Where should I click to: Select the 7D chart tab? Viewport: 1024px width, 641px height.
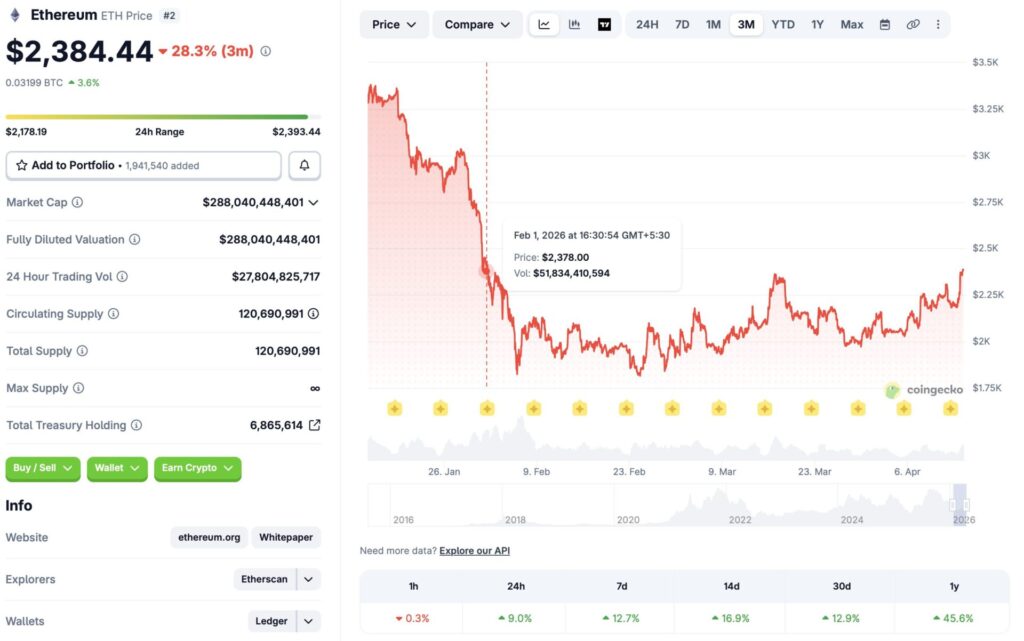682,24
